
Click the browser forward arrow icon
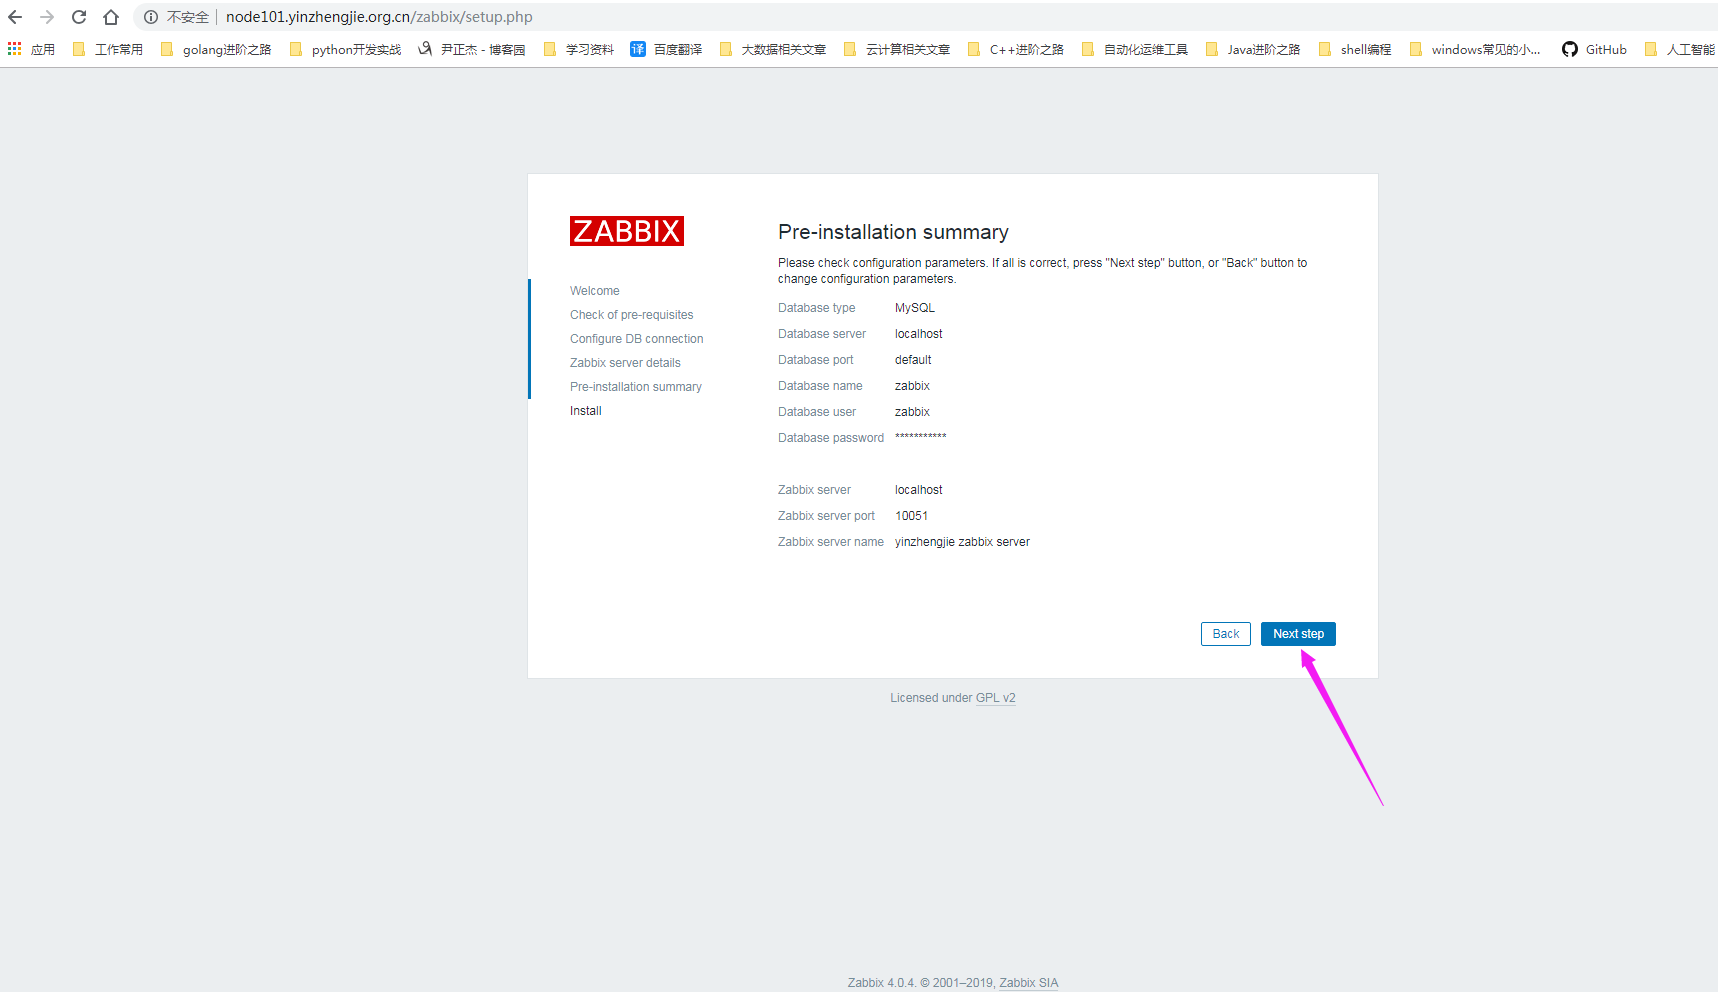click(47, 17)
